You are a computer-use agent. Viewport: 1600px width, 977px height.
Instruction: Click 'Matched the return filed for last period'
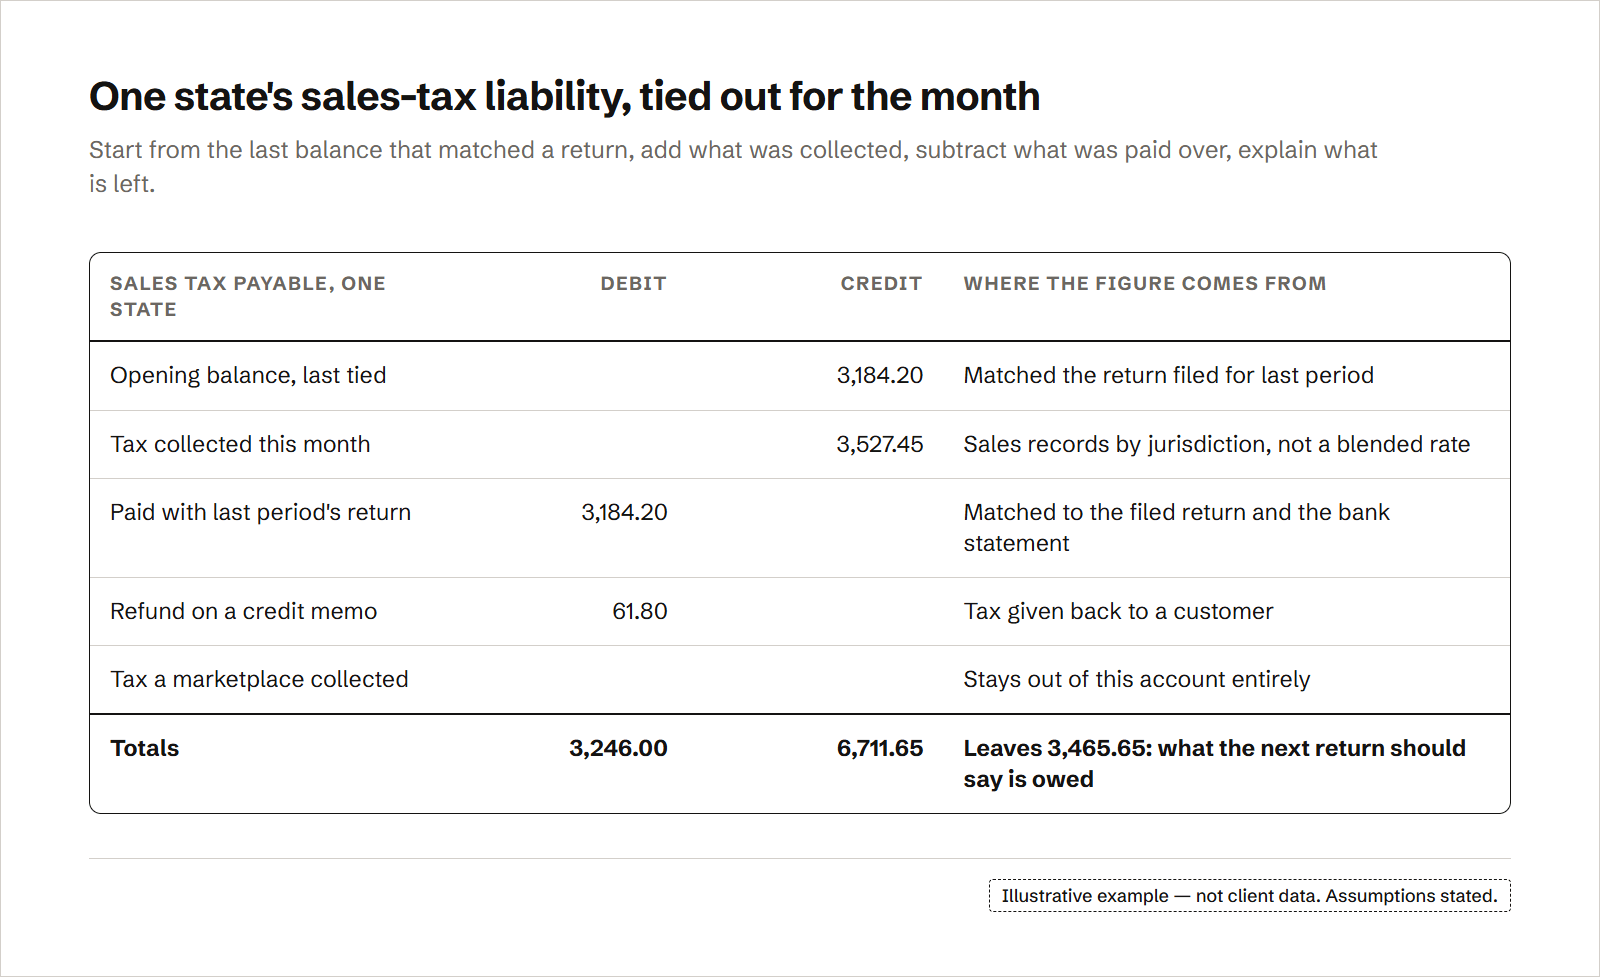tap(1169, 375)
